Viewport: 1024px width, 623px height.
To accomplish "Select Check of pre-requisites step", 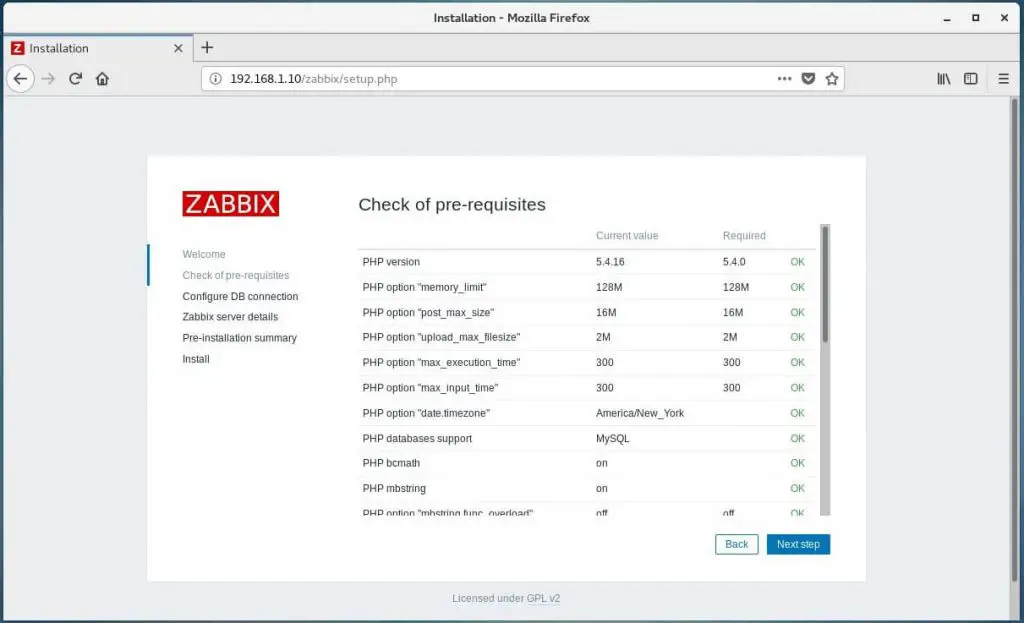I will click(236, 276).
